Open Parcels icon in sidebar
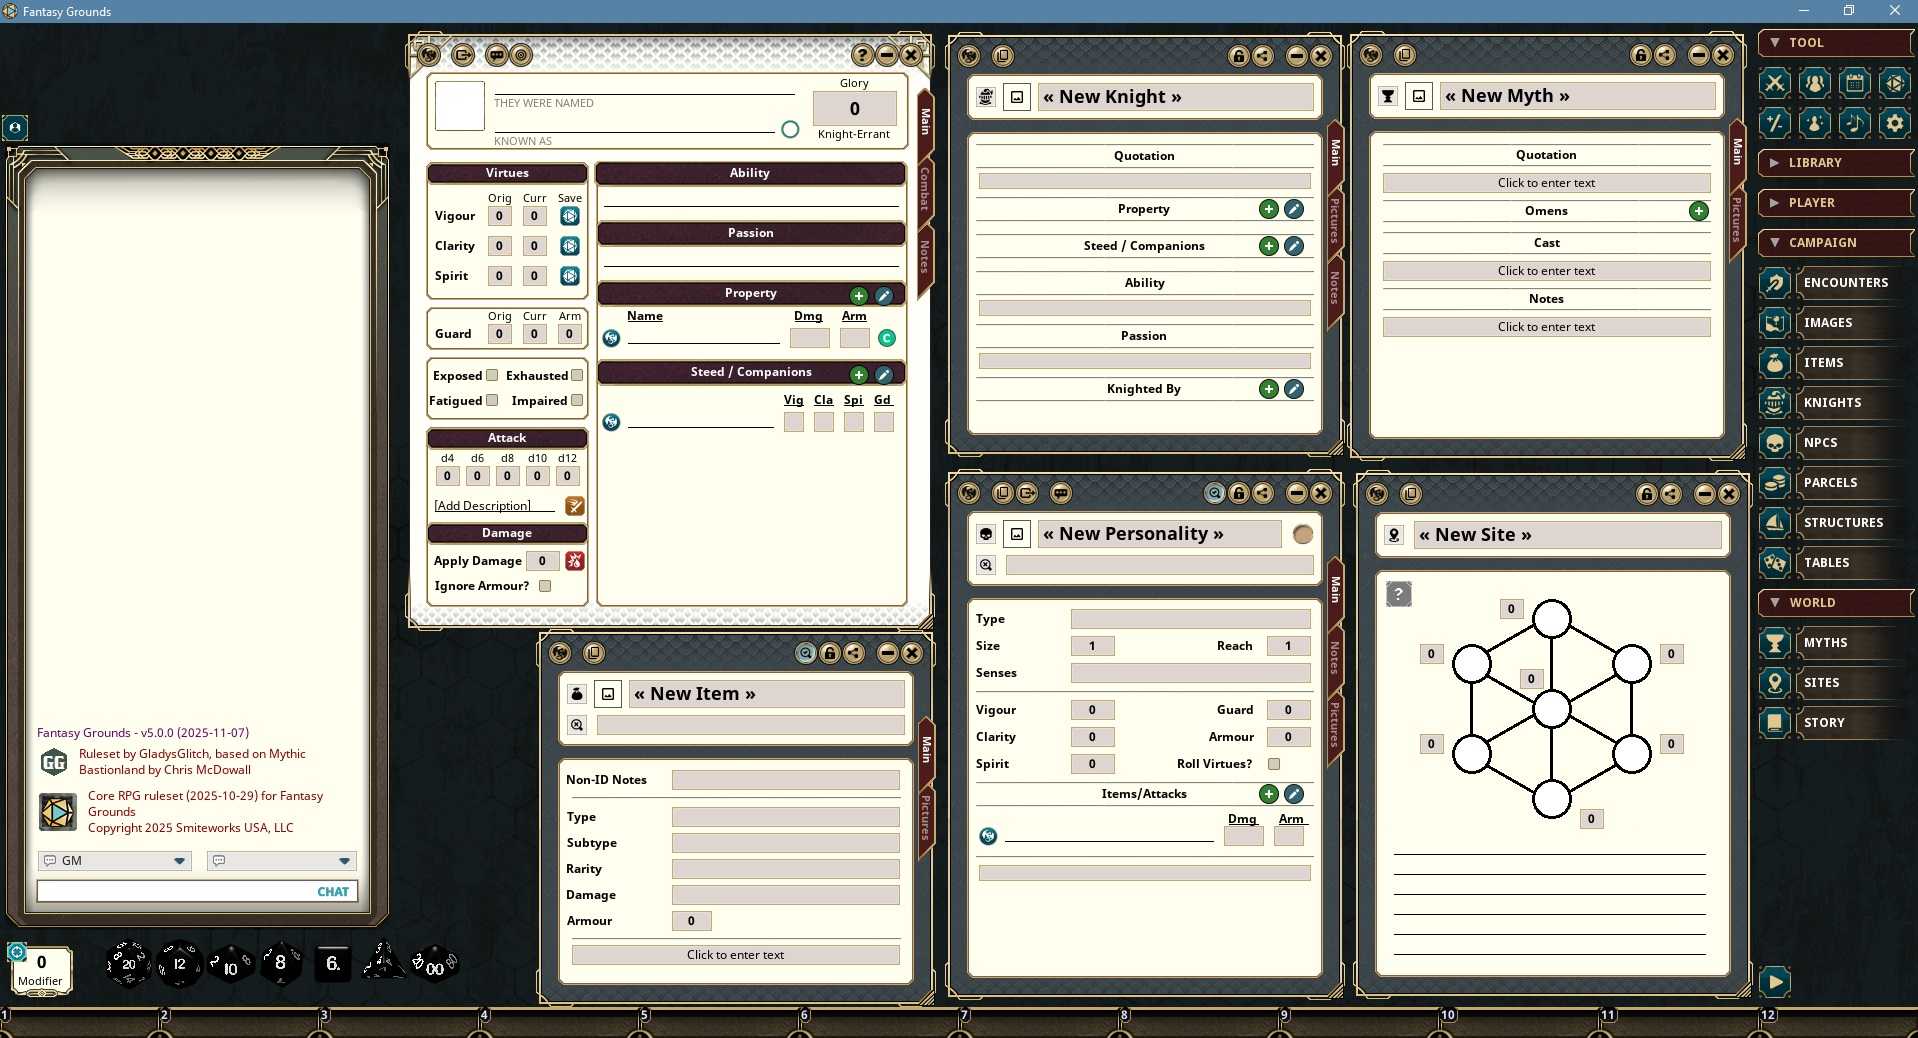The image size is (1918, 1038). (1775, 483)
